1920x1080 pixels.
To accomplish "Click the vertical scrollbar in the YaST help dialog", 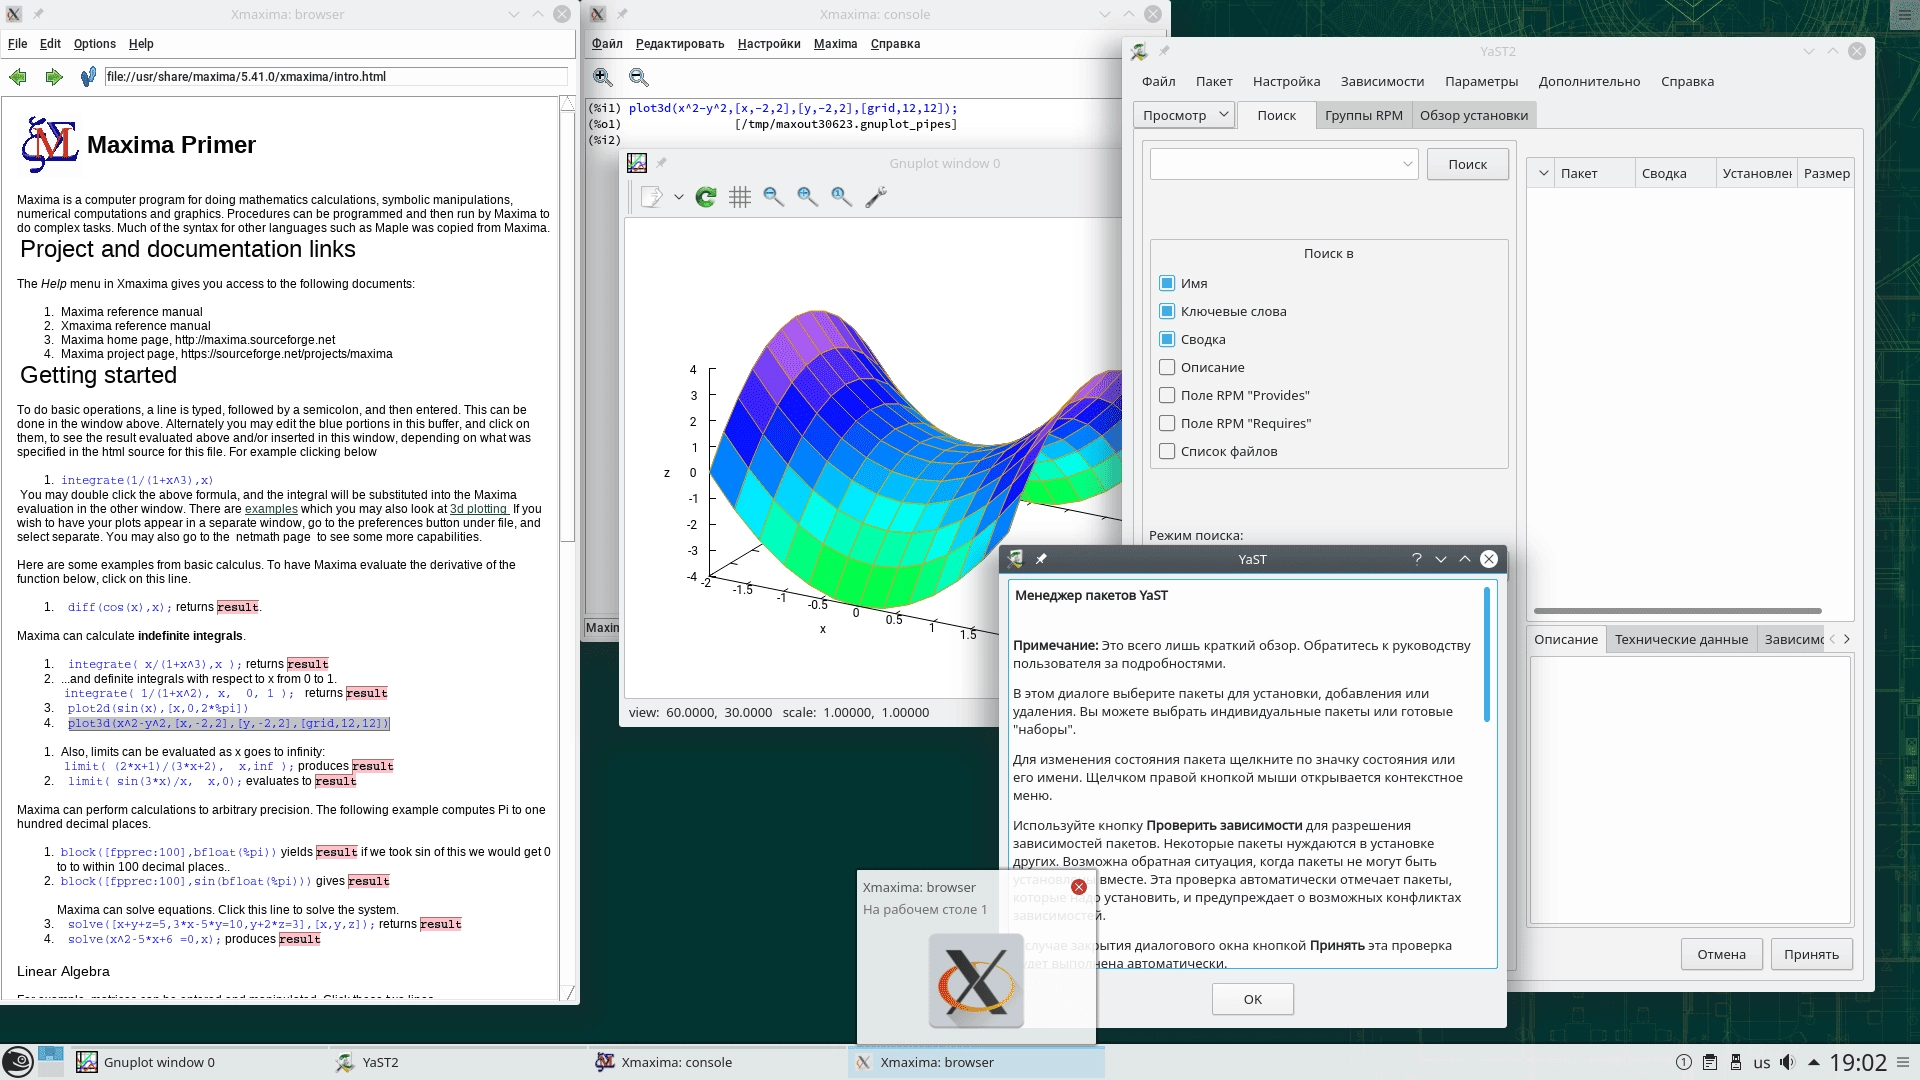I will click(x=1487, y=655).
